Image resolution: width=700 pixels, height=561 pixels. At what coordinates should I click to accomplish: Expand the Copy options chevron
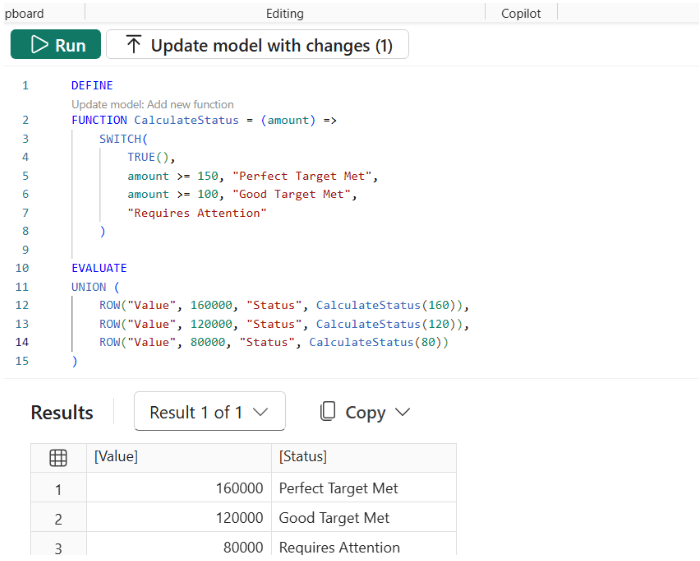(402, 412)
